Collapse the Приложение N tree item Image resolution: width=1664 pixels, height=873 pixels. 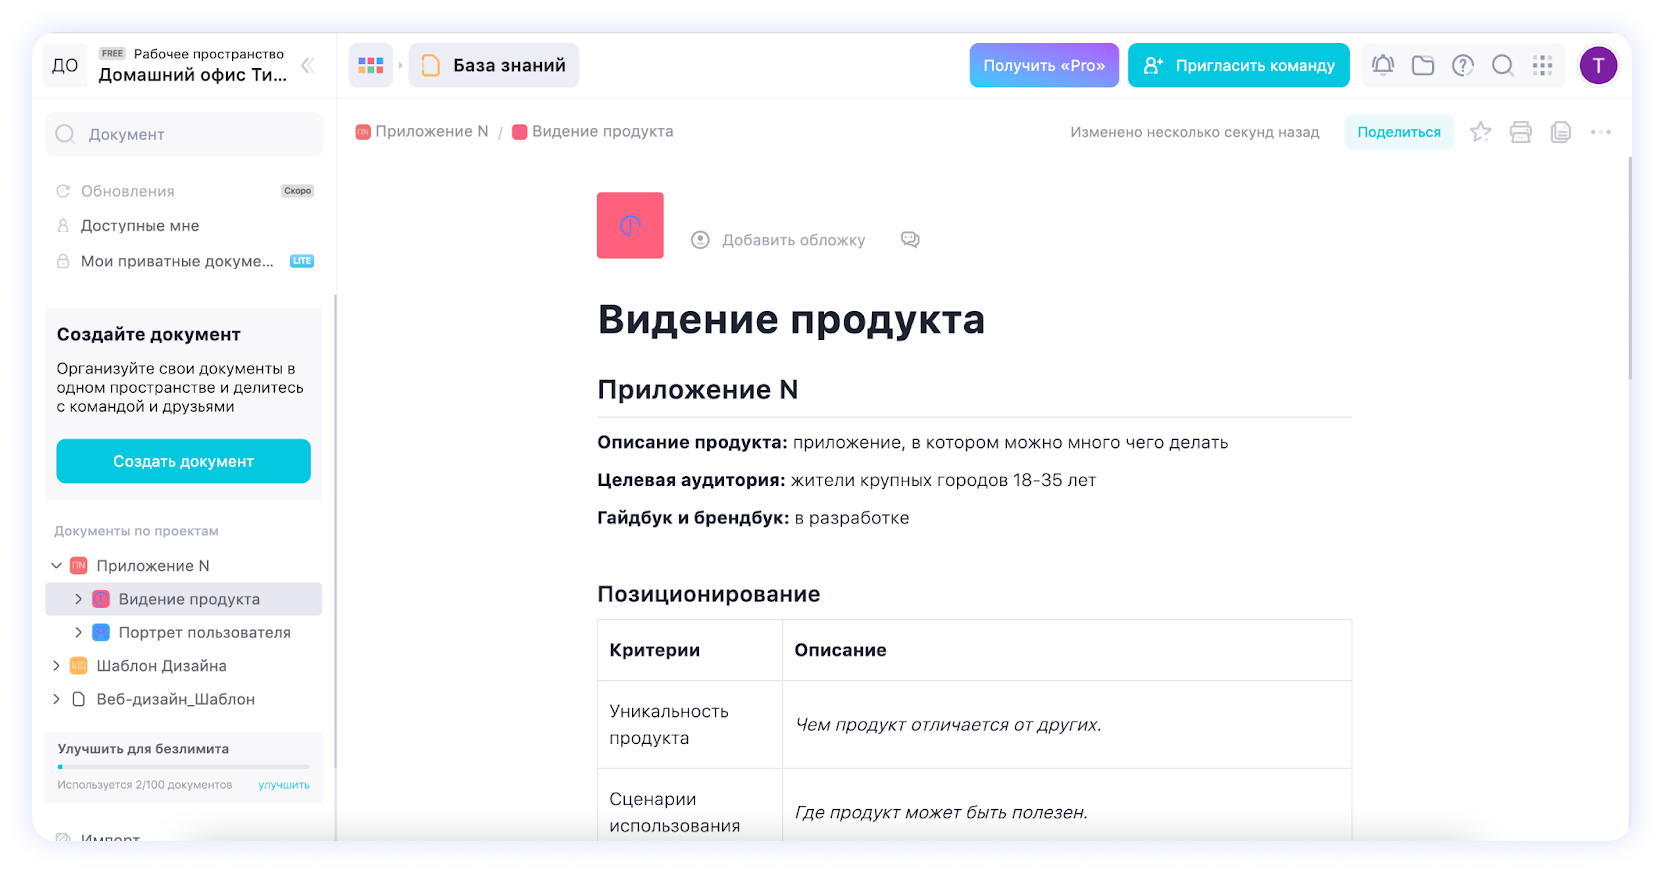tap(57, 566)
